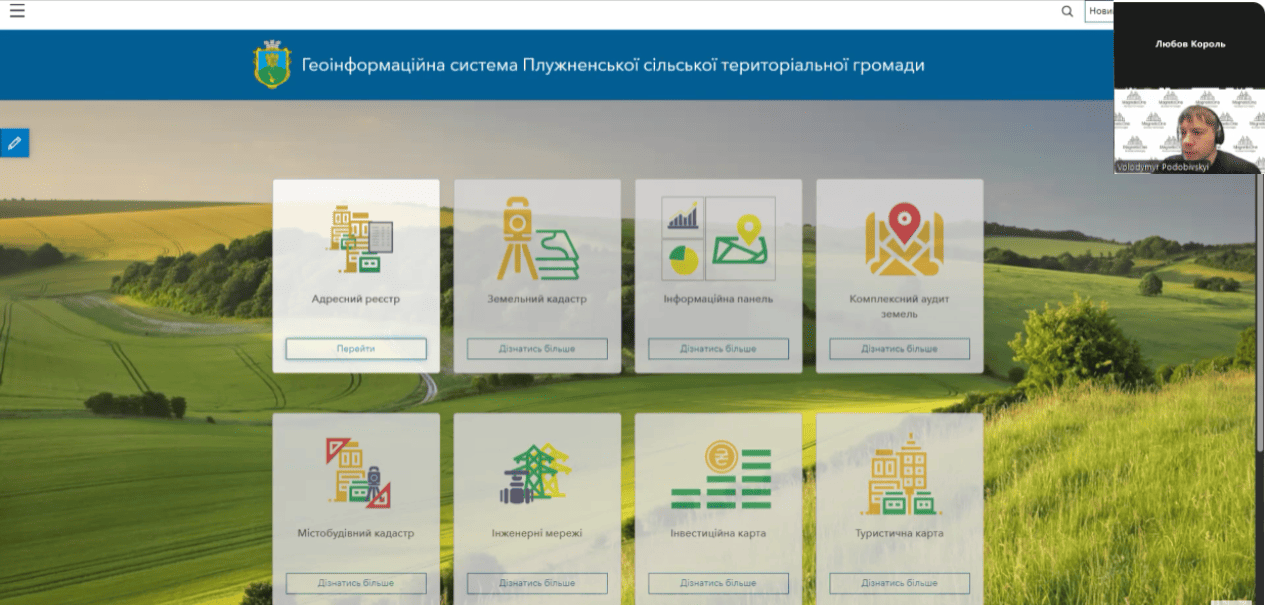Click the Земельний кадастр theodolite icon
Viewport: 1265px width, 605px height.
[537, 239]
